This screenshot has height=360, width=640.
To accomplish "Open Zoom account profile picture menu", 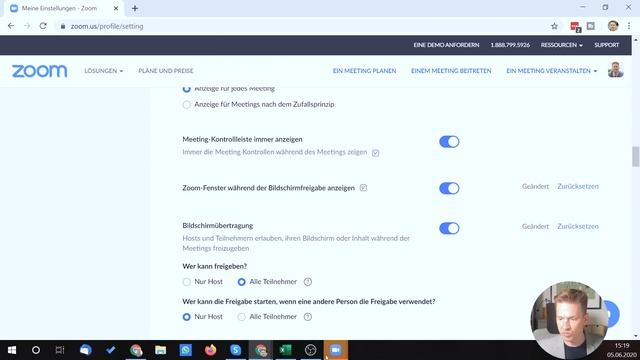I will [x=616, y=70].
